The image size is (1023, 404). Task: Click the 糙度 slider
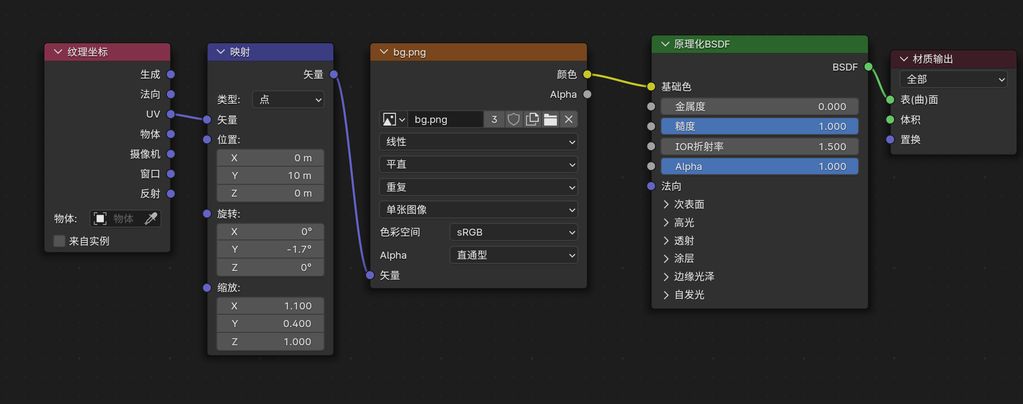click(x=759, y=126)
